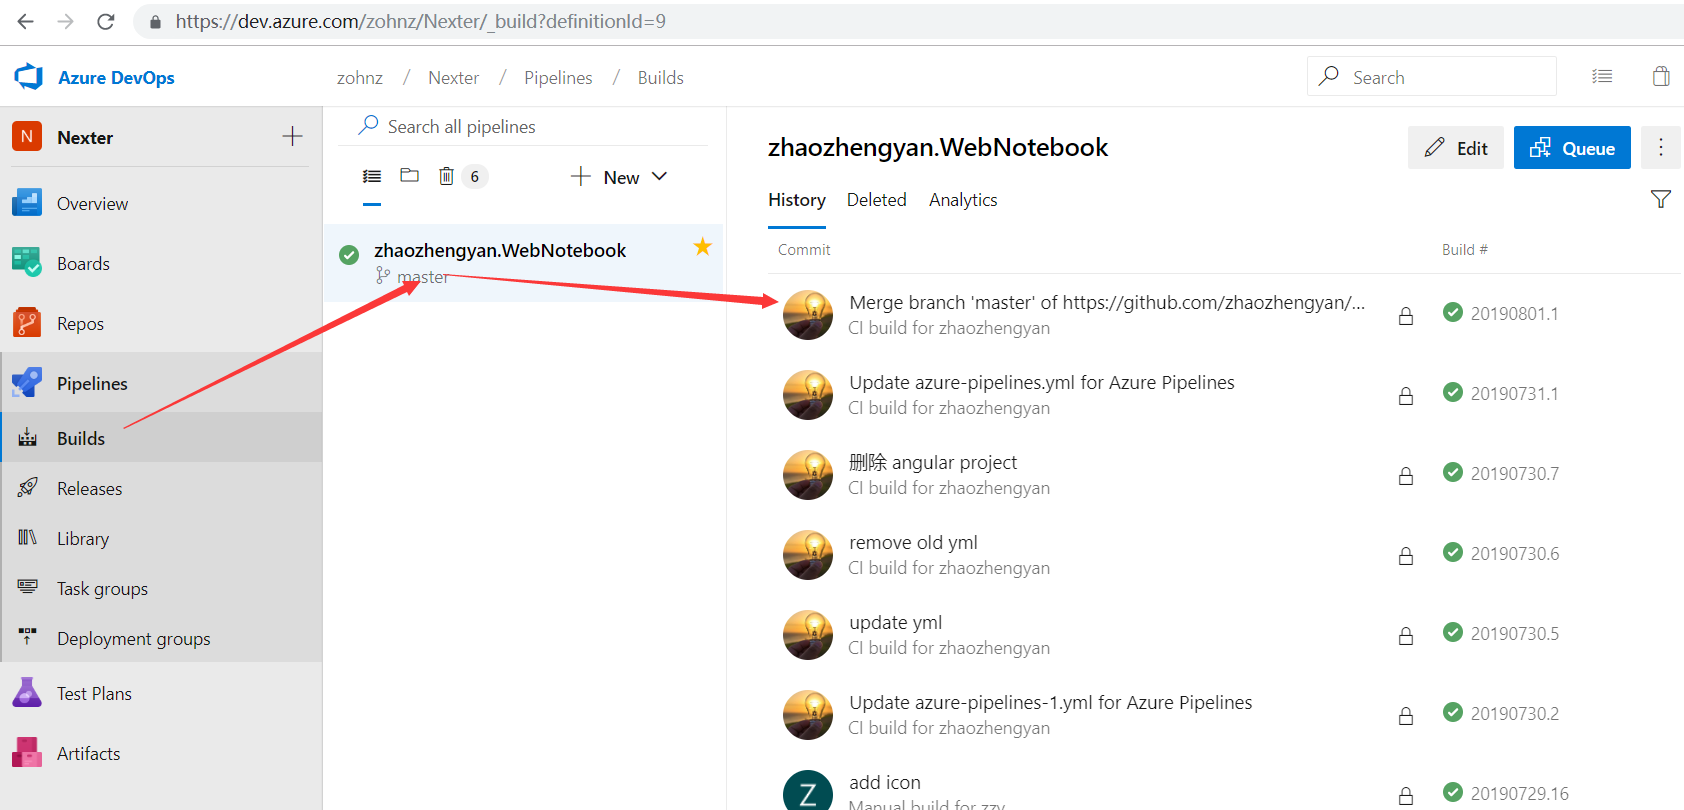Open the more actions vertical ellipsis
Image resolution: width=1684 pixels, height=810 pixels.
coord(1661,148)
